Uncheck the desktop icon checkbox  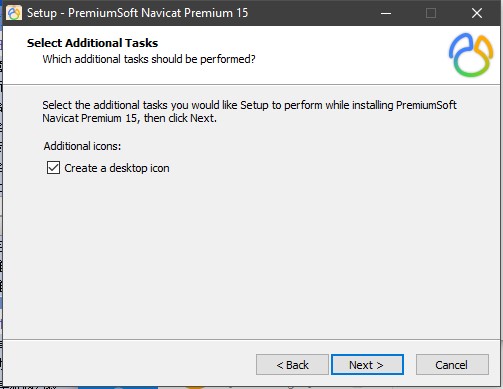(x=53, y=168)
